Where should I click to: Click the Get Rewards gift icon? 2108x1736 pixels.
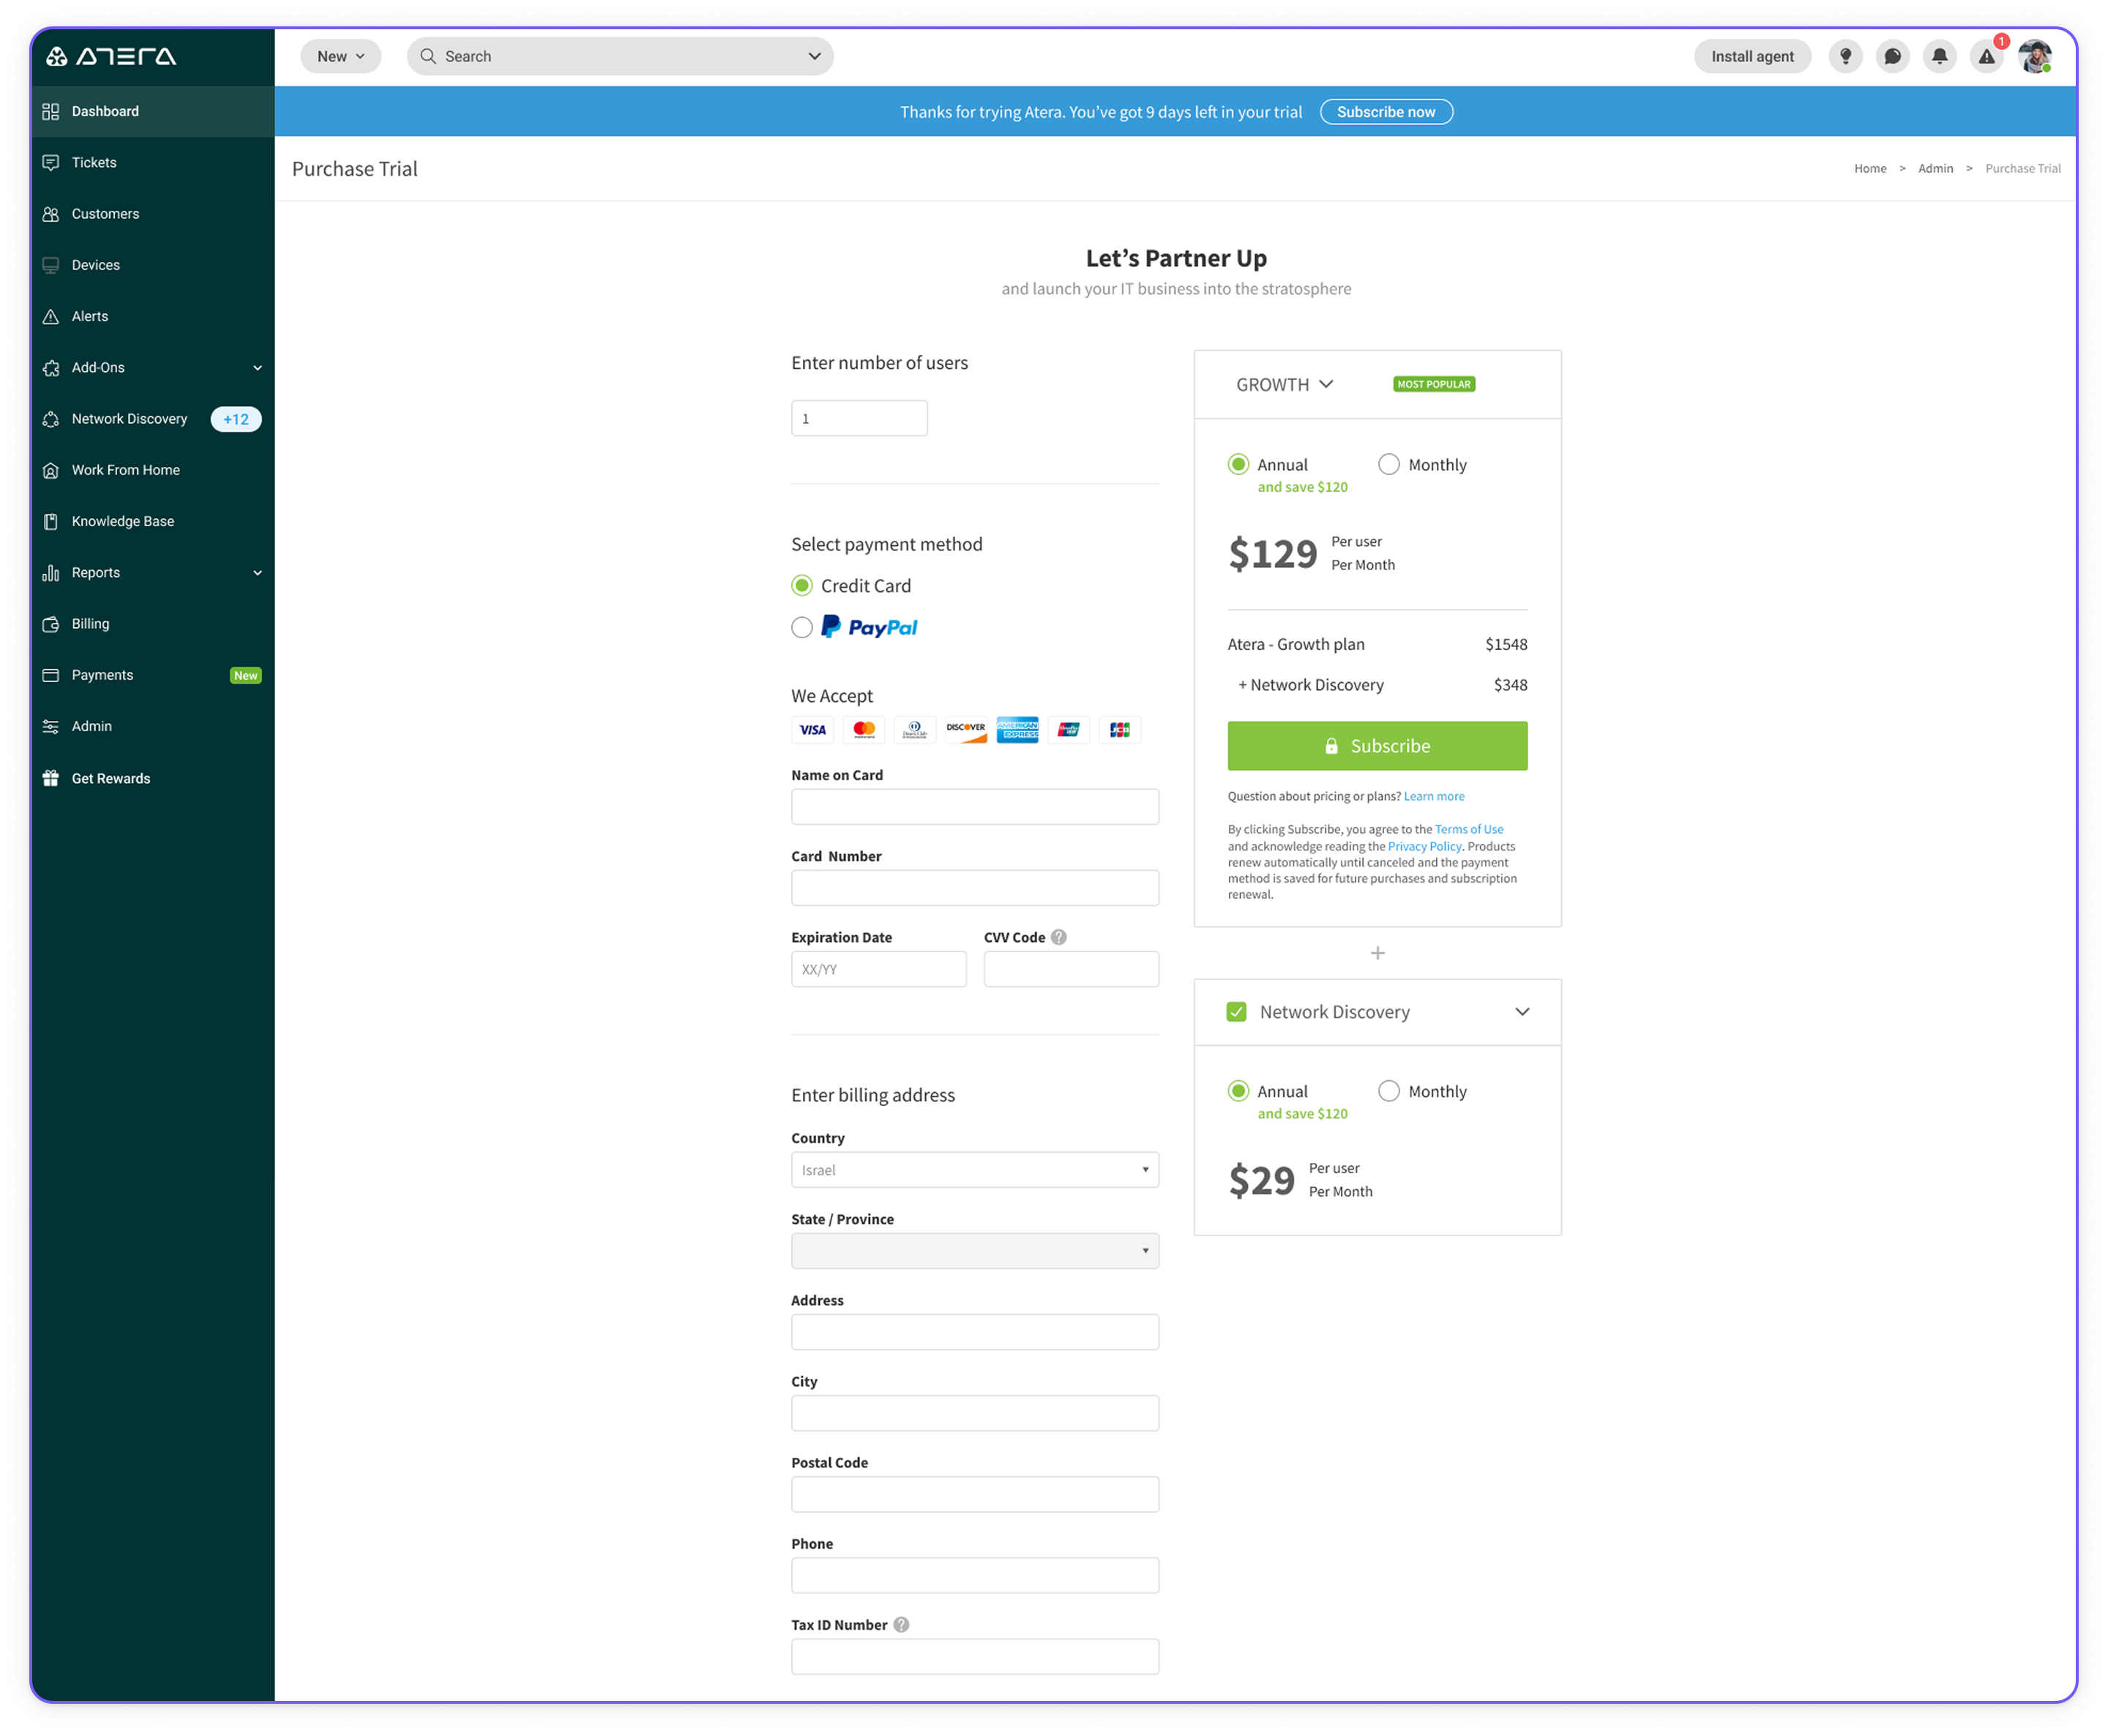(x=51, y=778)
